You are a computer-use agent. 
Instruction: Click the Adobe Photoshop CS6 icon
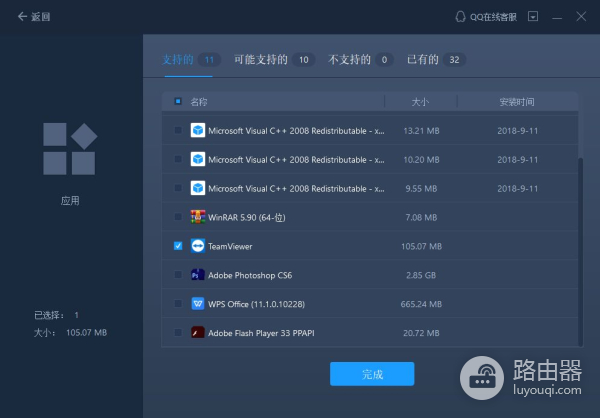(x=198, y=275)
